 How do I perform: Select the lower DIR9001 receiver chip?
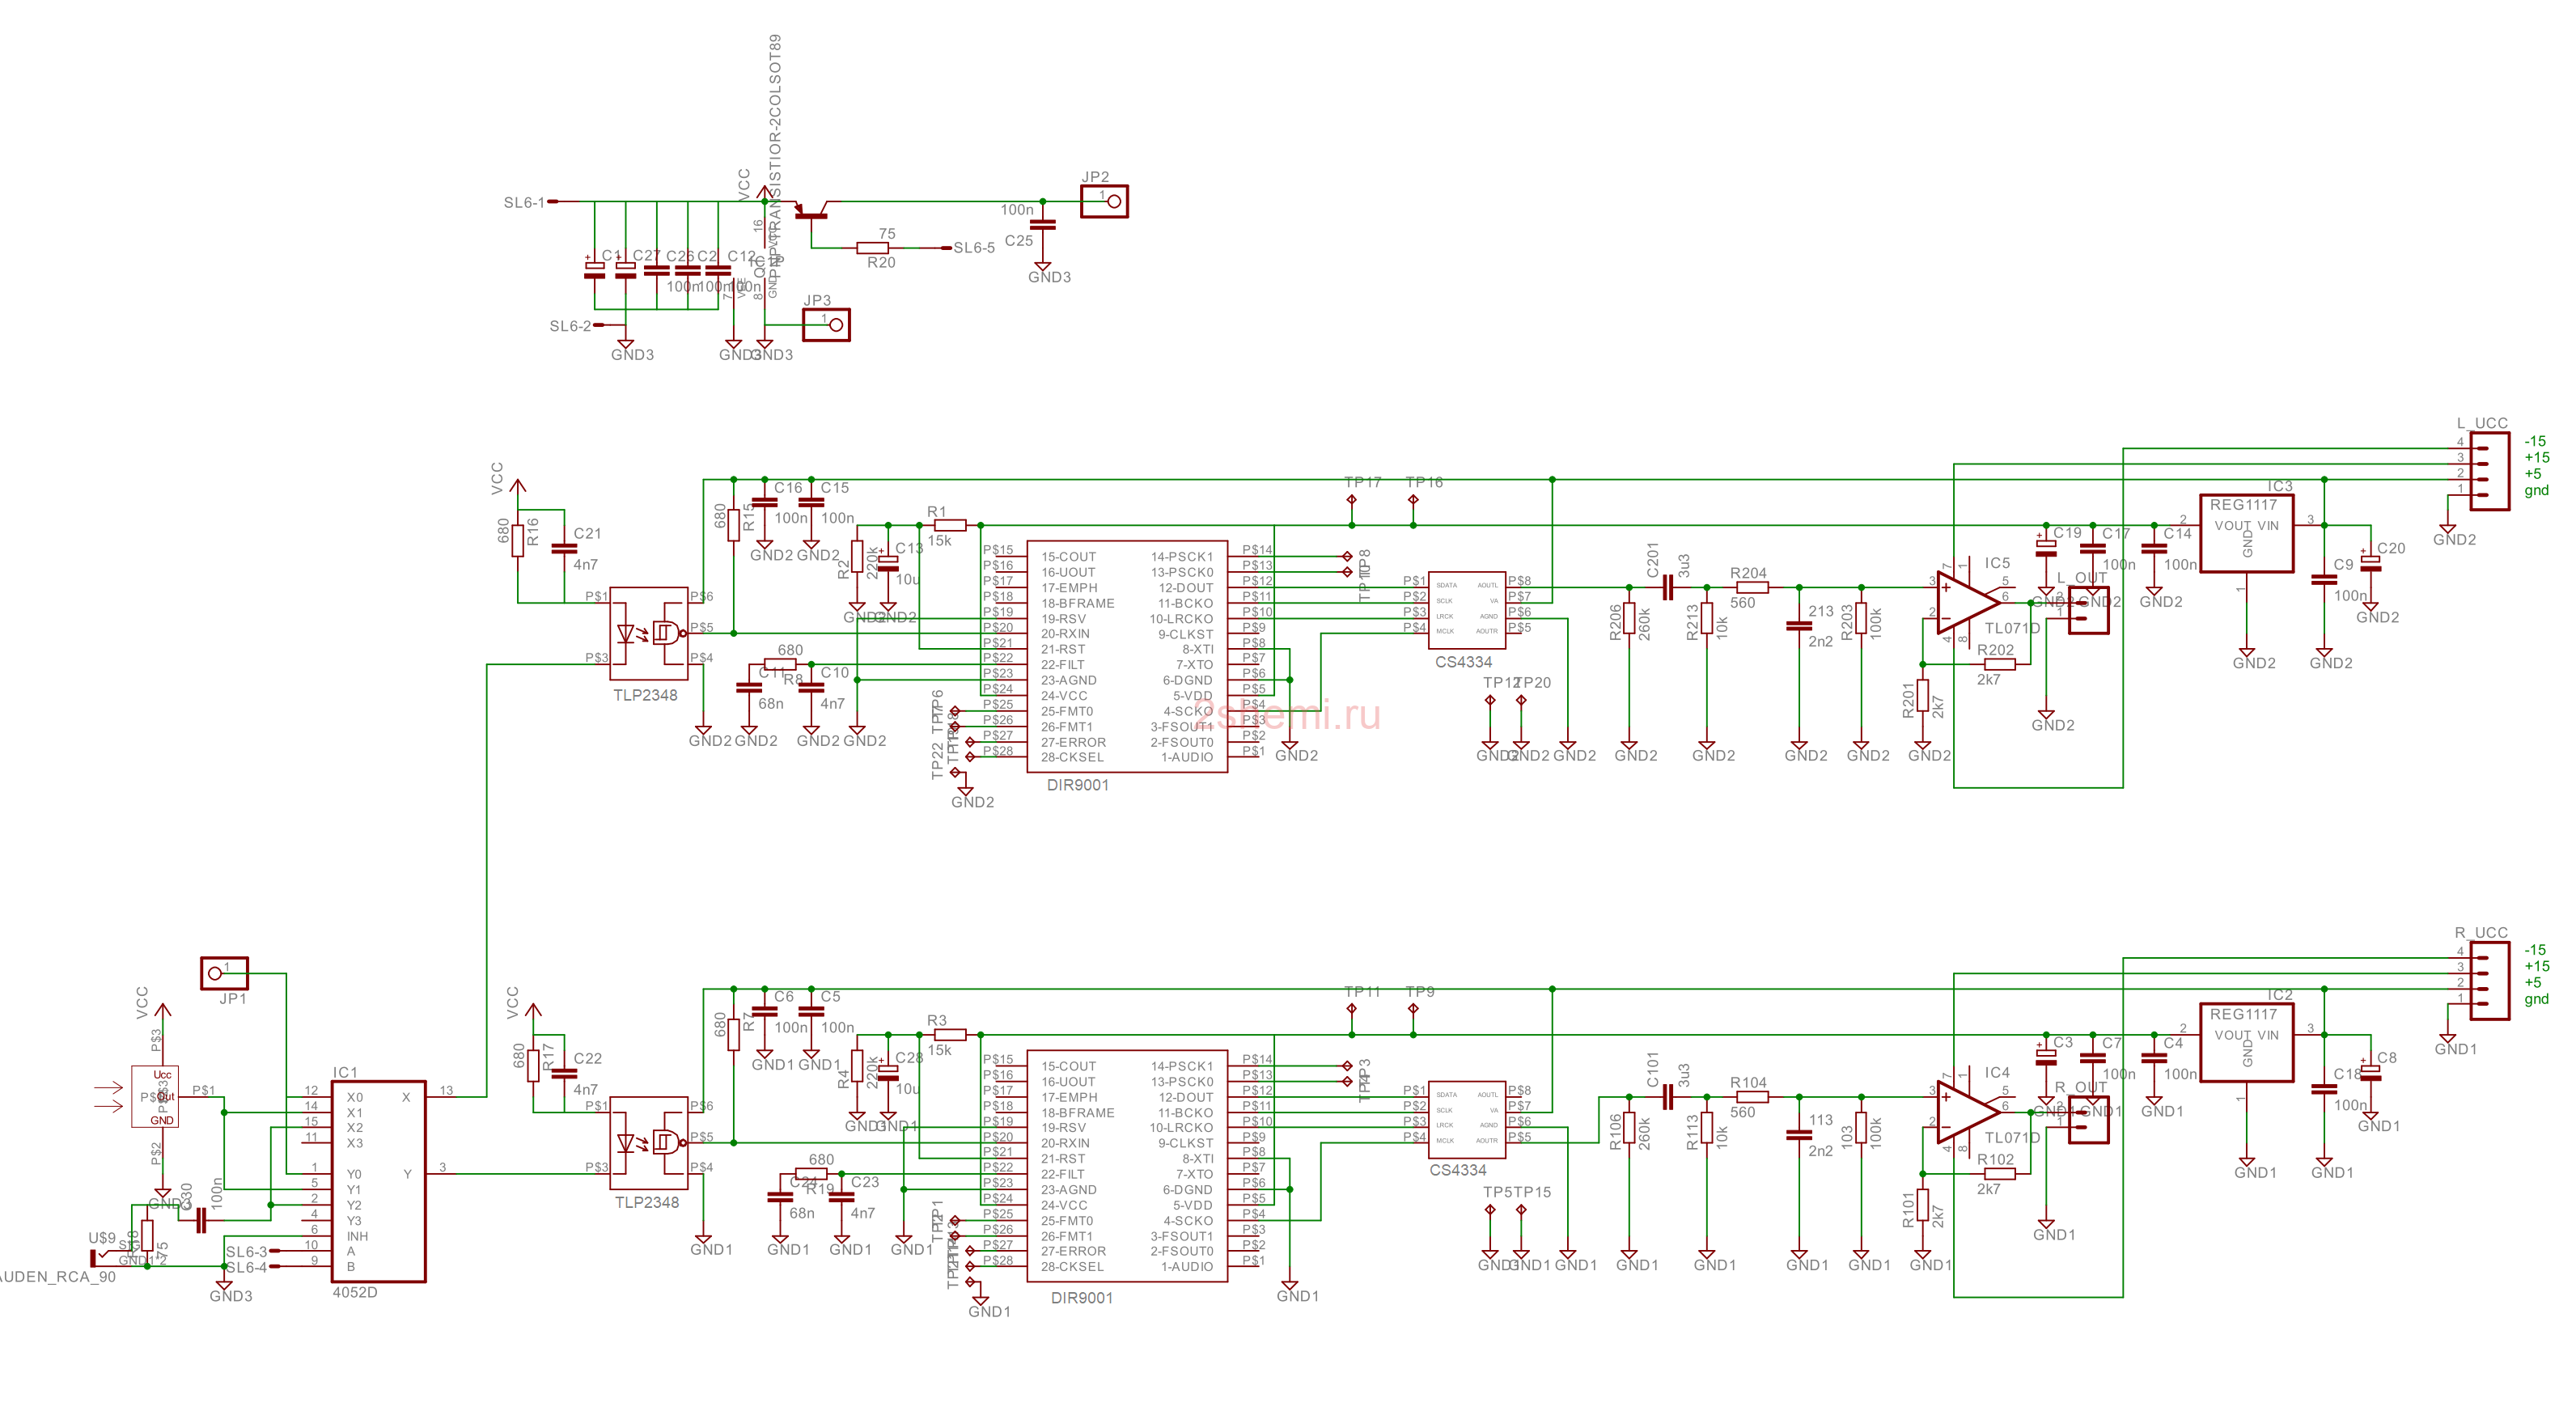[1127, 1166]
